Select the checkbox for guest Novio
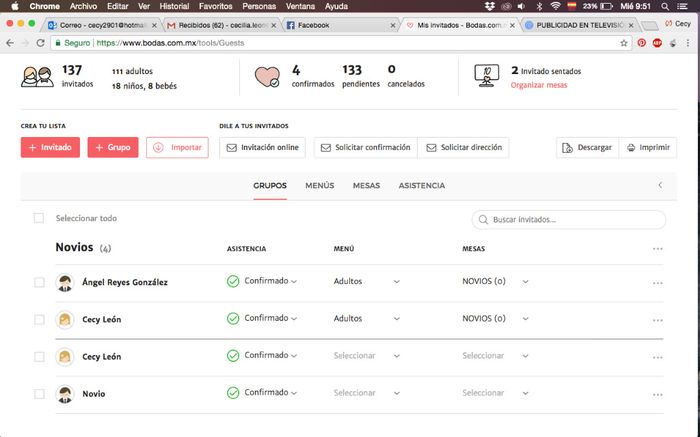Viewport: 700px width, 437px height. 39,393
